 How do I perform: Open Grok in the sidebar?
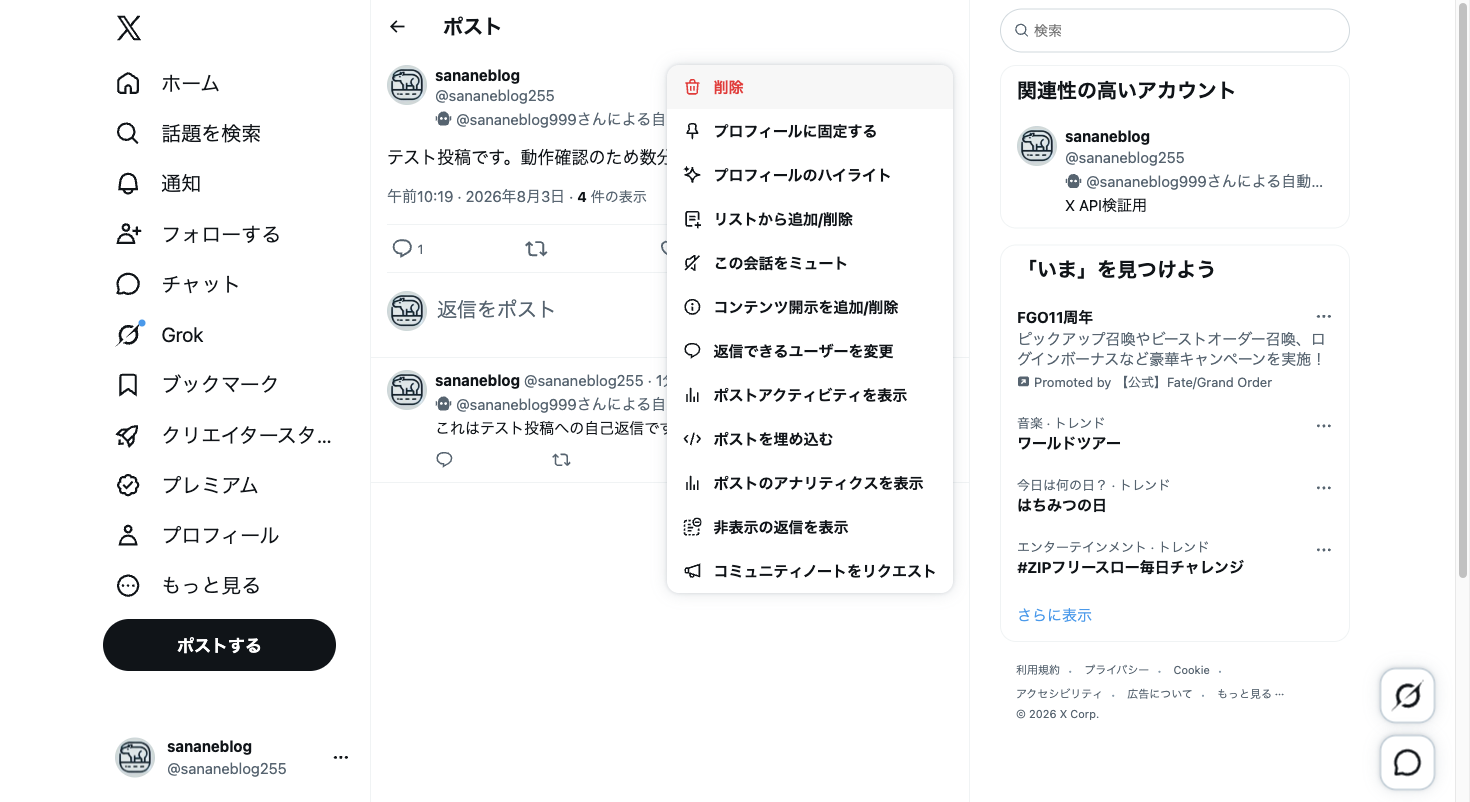[x=160, y=334]
